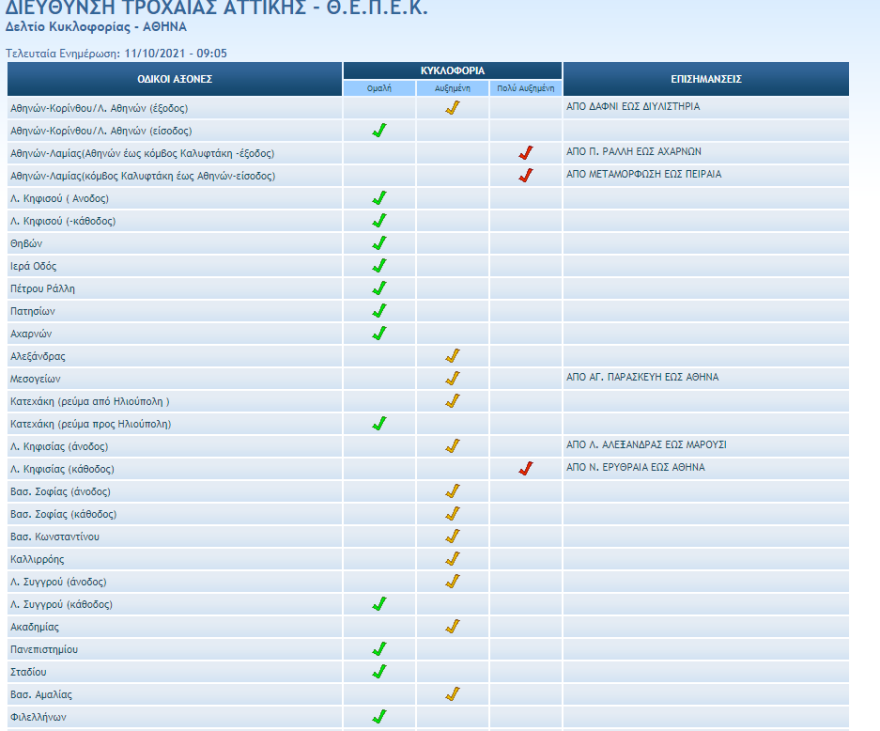Viewport: 880px width, 731px height.
Task: Select the Πολύ Αυξημένη sub-column header
Action: pyautogui.click(x=526, y=89)
